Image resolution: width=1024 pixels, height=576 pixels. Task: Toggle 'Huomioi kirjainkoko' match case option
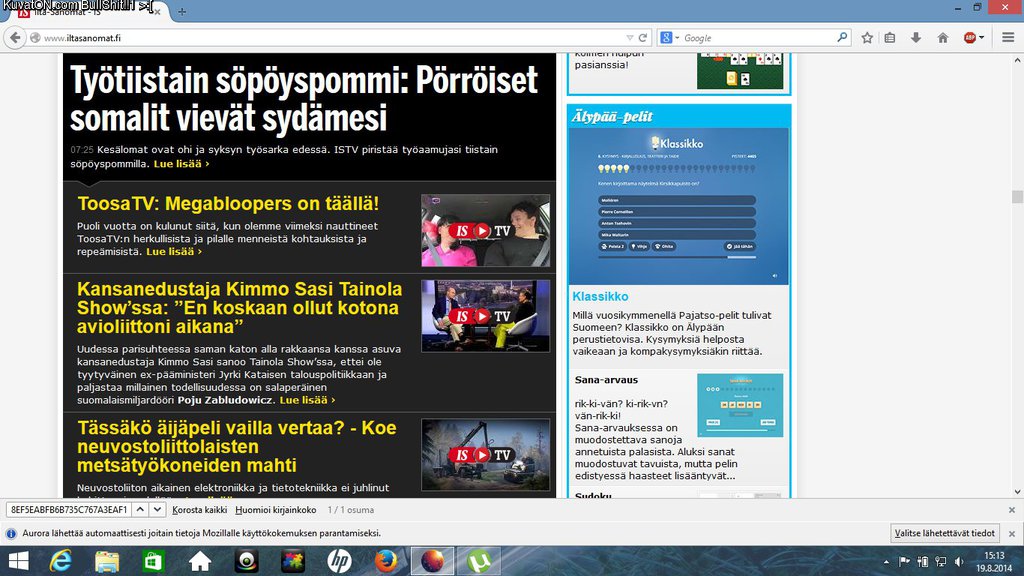point(276,510)
